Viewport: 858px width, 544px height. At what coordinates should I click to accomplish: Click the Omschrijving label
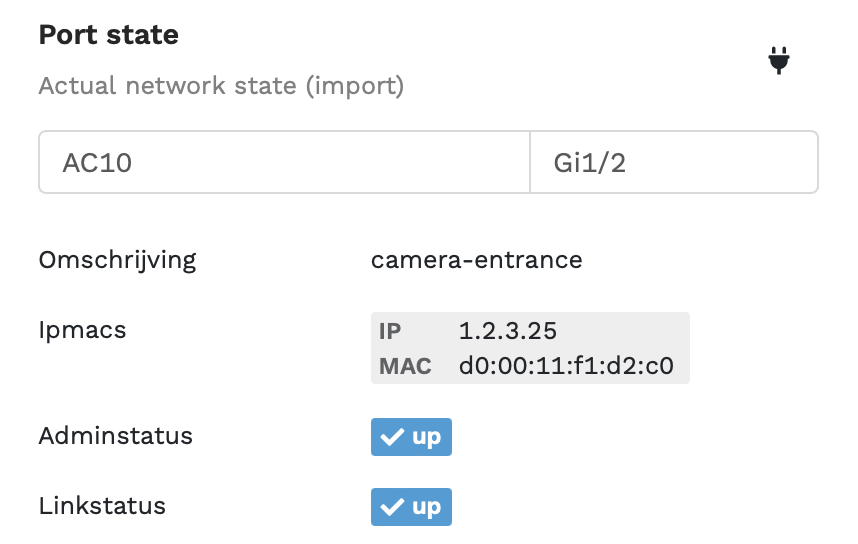coord(117,261)
